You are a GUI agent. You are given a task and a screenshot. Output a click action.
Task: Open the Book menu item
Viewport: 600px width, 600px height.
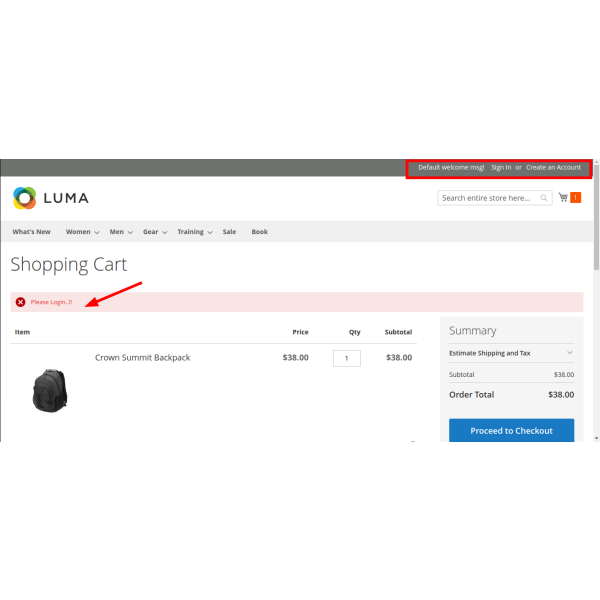point(259,232)
